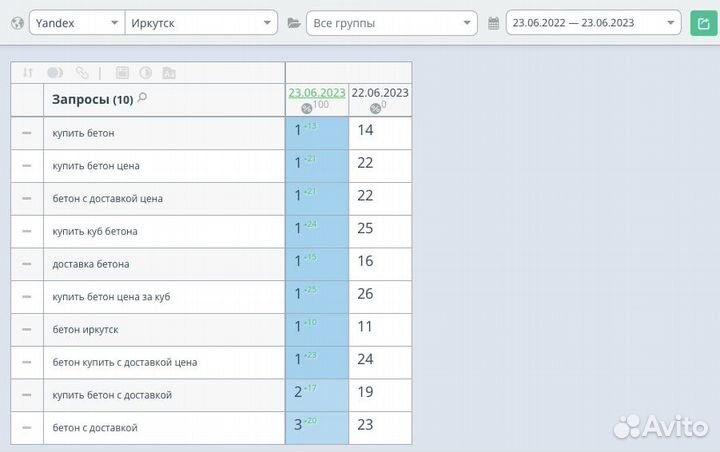This screenshot has width=720, height=452.
Task: Open the 23.06.2023 date link
Action: point(317,93)
